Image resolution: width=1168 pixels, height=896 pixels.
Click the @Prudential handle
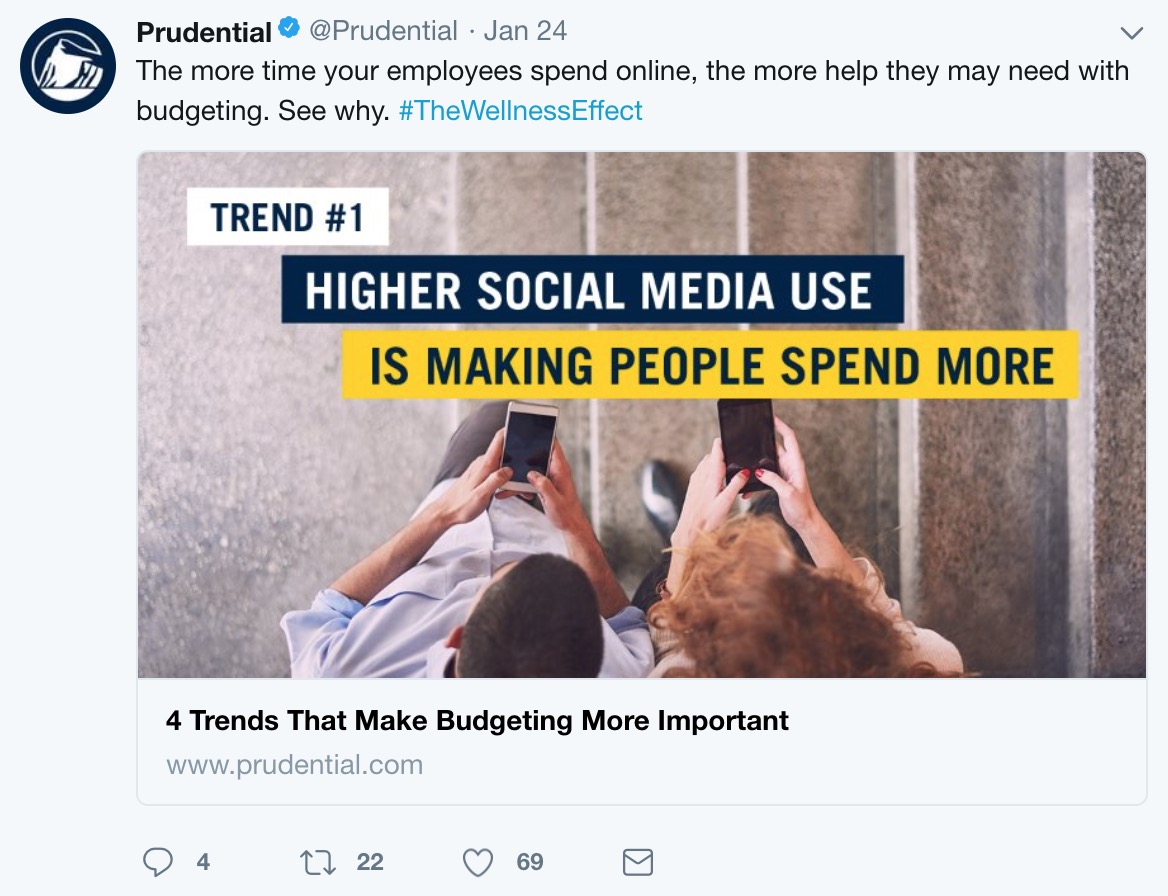[383, 32]
